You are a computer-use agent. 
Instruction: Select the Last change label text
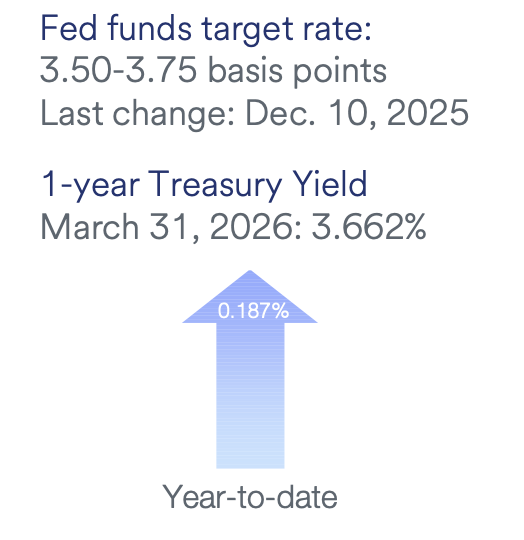(x=138, y=113)
